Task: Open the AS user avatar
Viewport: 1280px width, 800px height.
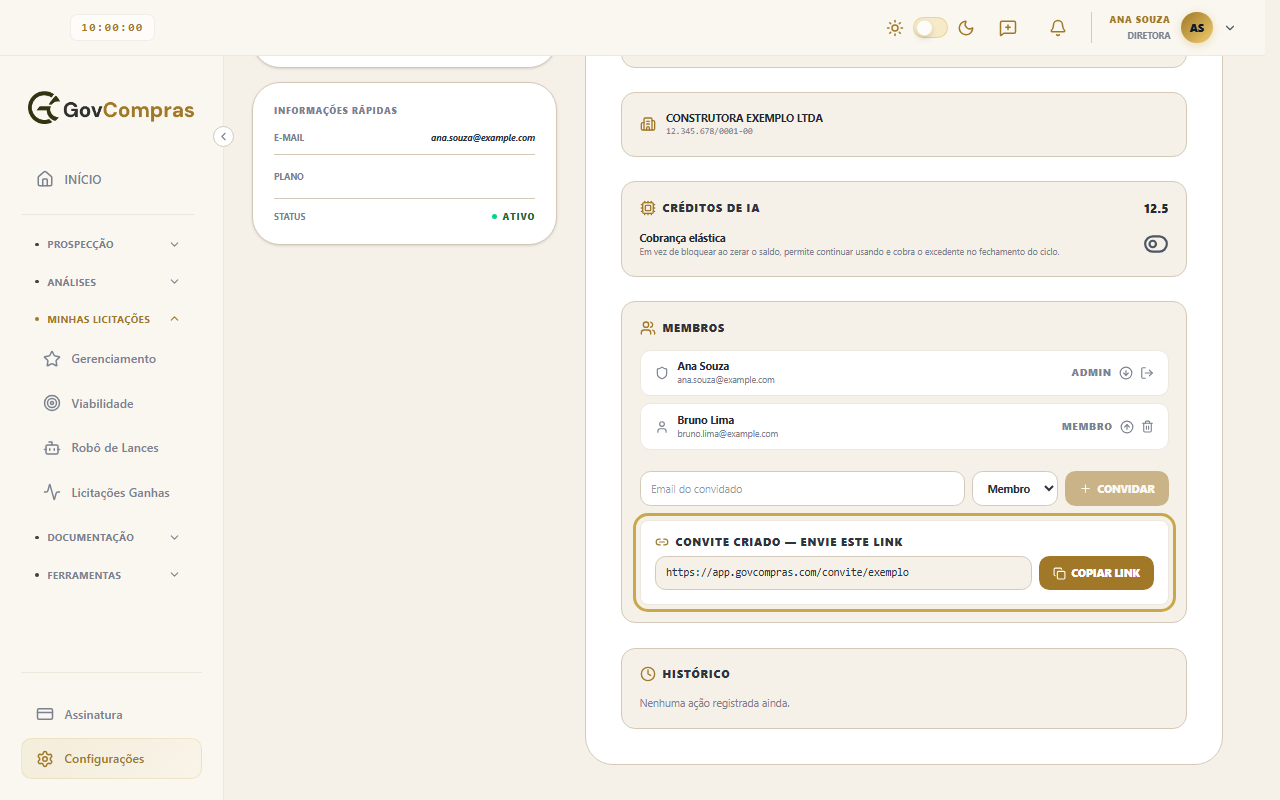Action: (1197, 28)
